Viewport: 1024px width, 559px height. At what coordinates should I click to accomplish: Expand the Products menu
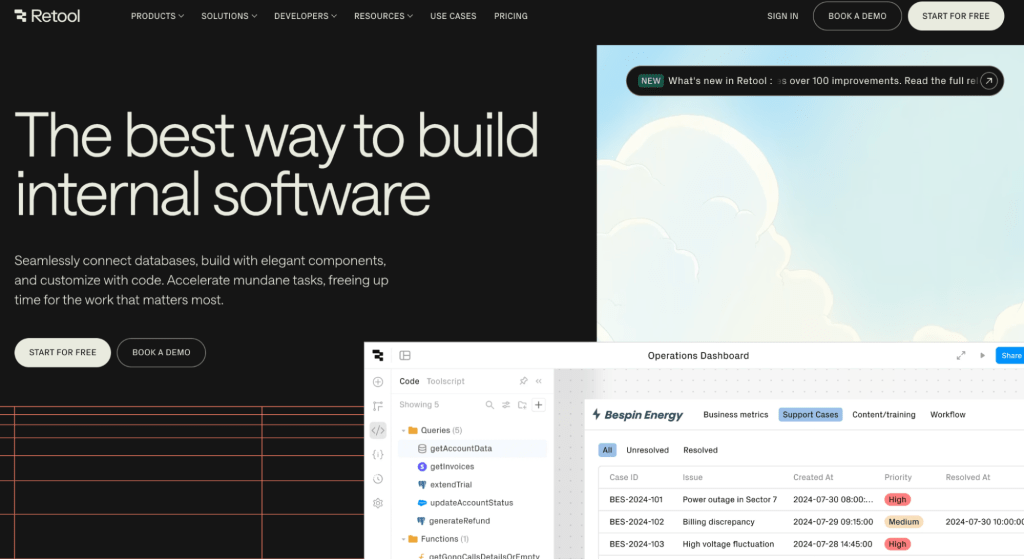157,16
